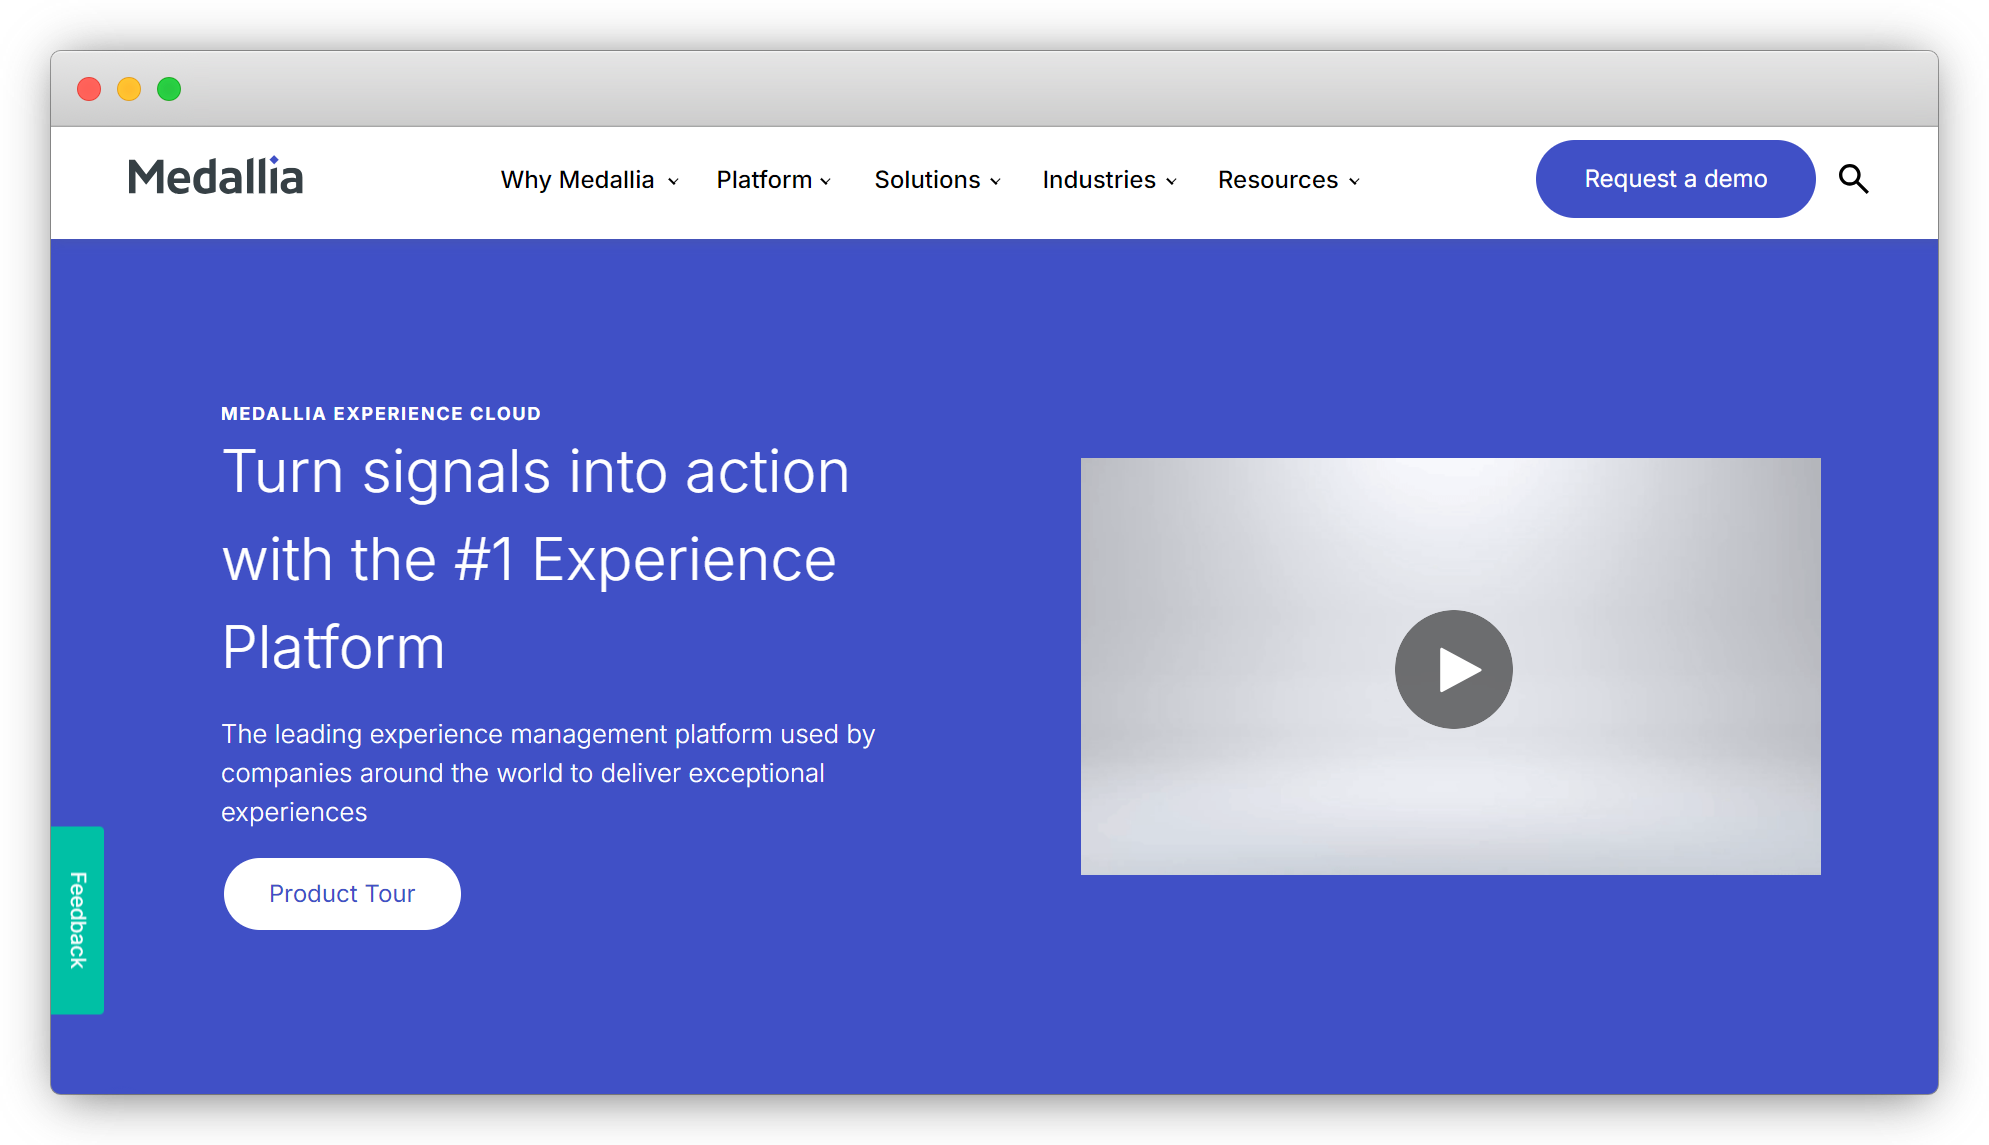This screenshot has height=1145, width=1989.
Task: Expand the Solutions dropdown arrow
Action: point(995,182)
